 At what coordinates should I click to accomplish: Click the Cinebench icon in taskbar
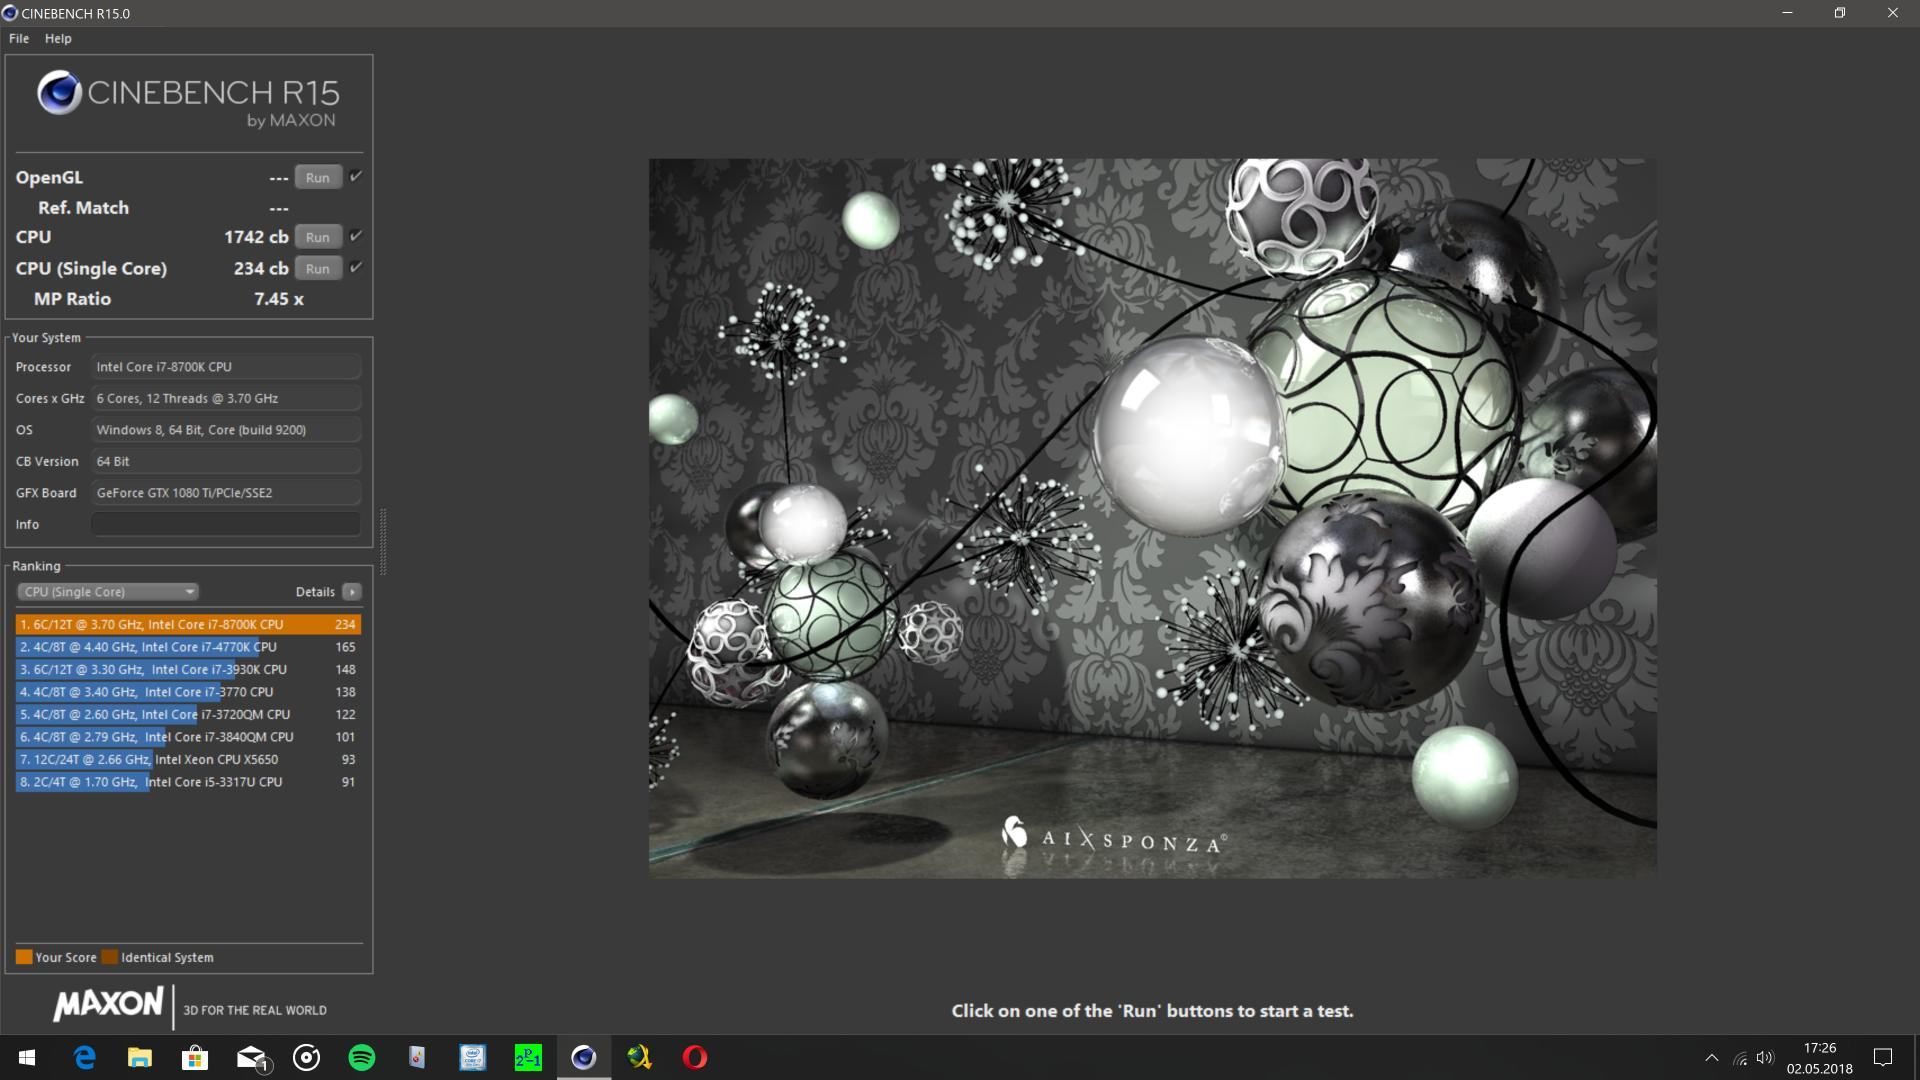pyautogui.click(x=584, y=1057)
